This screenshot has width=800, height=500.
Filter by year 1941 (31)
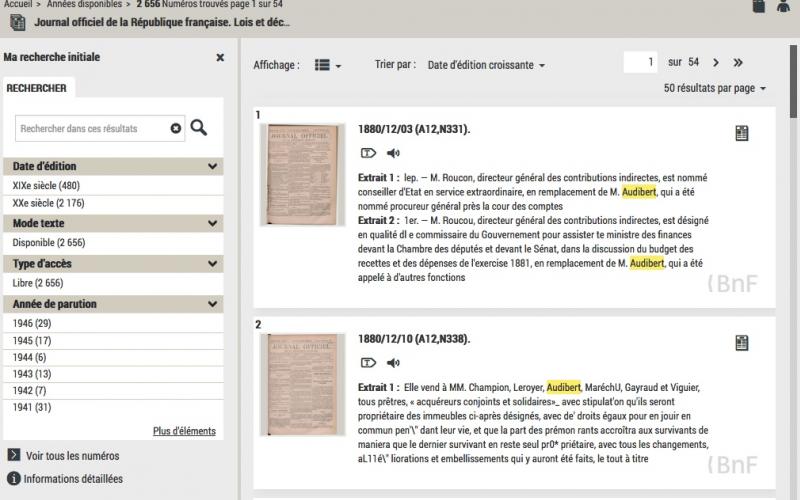pos(32,408)
